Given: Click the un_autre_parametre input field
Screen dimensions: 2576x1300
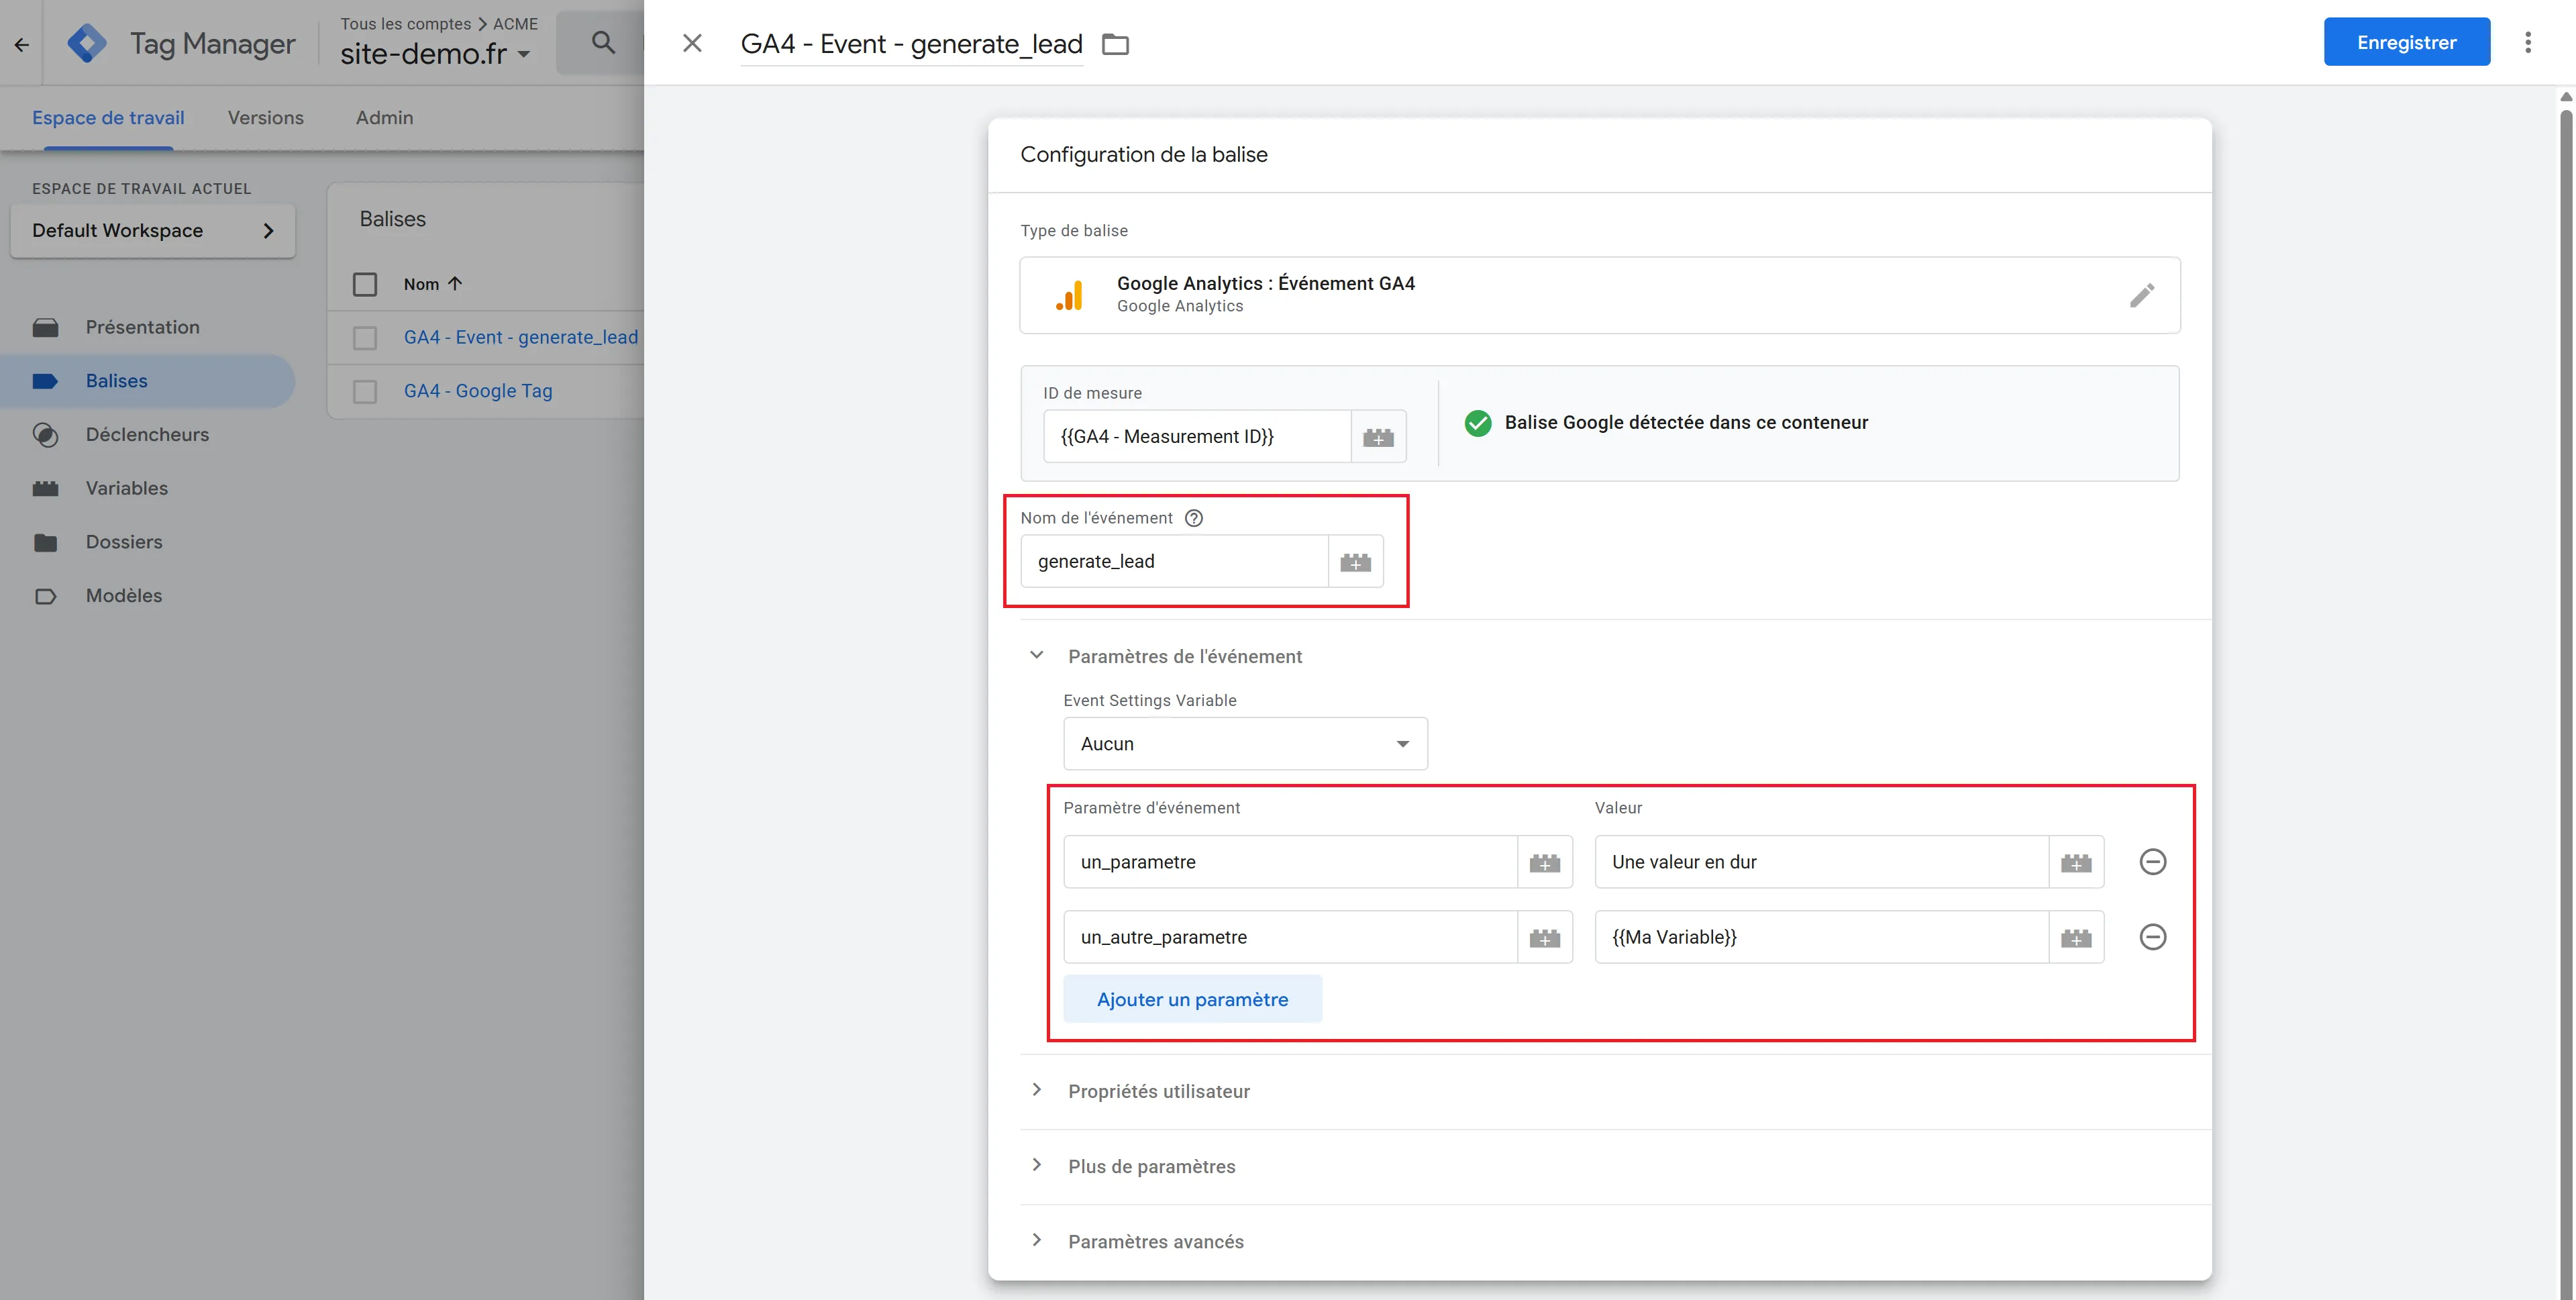Looking at the screenshot, I should [x=1290, y=937].
